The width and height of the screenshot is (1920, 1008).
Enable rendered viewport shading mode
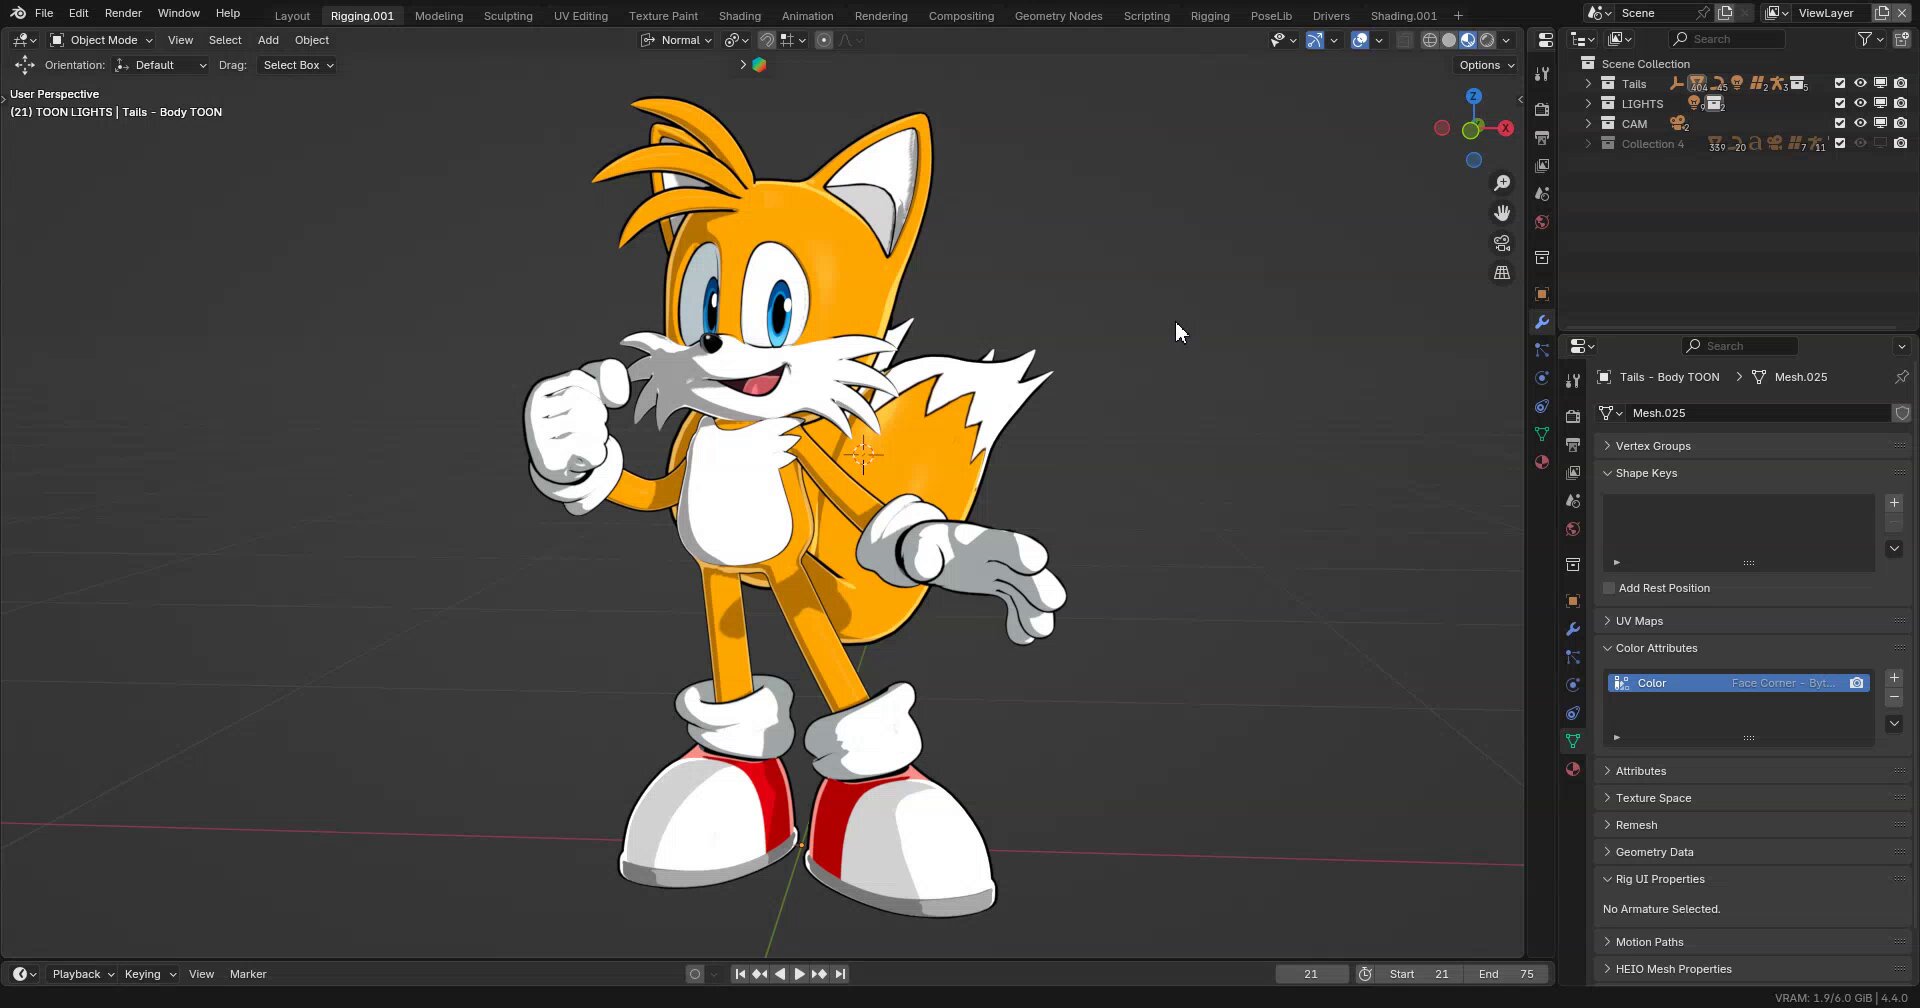pyautogui.click(x=1487, y=40)
